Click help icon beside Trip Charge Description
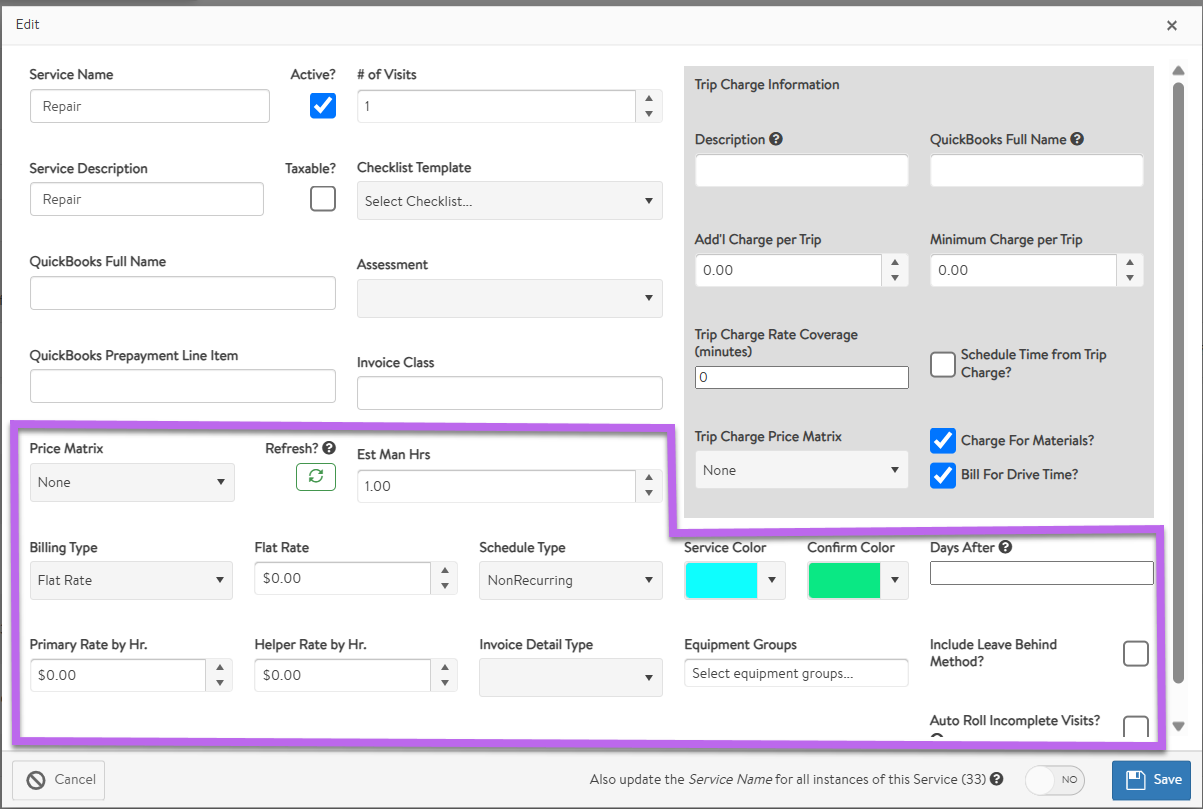1203x809 pixels. pyautogui.click(x=776, y=140)
